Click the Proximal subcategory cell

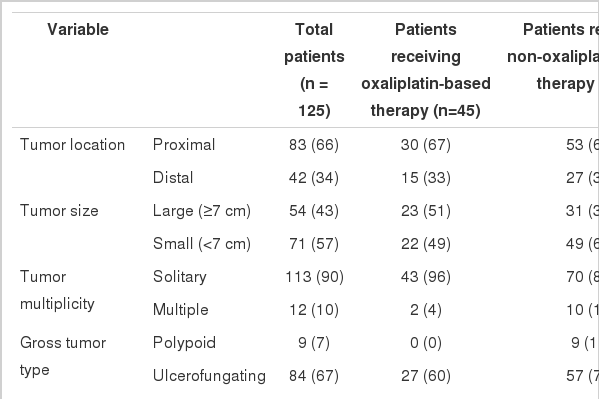coord(184,145)
